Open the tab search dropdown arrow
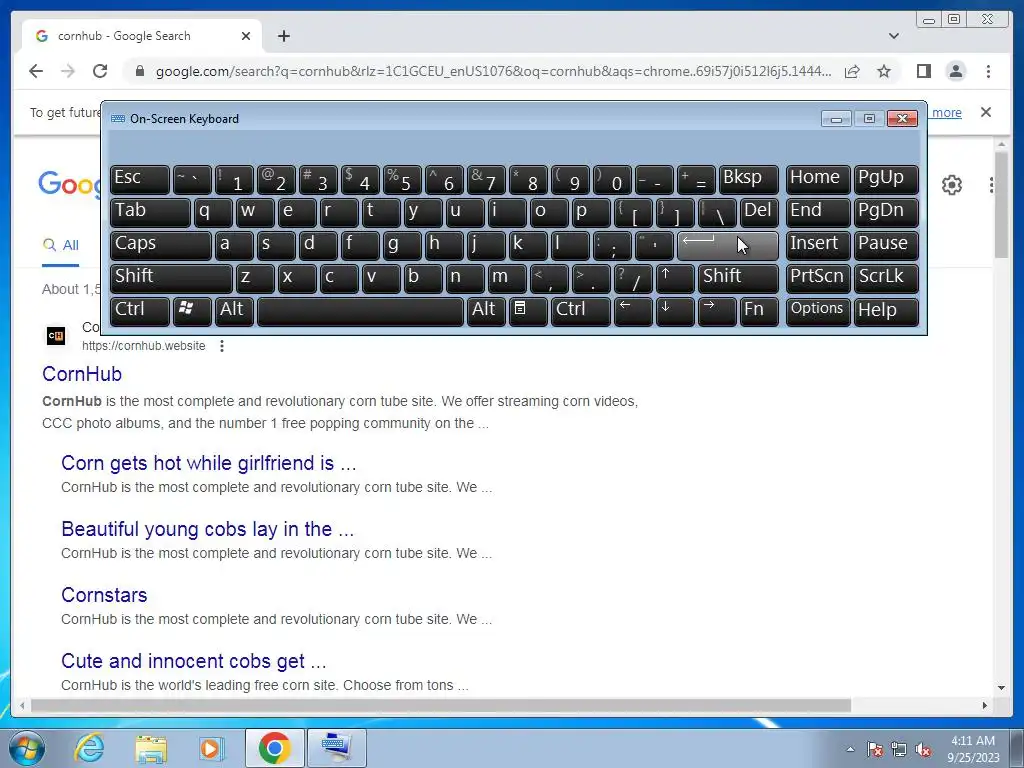 [x=893, y=36]
